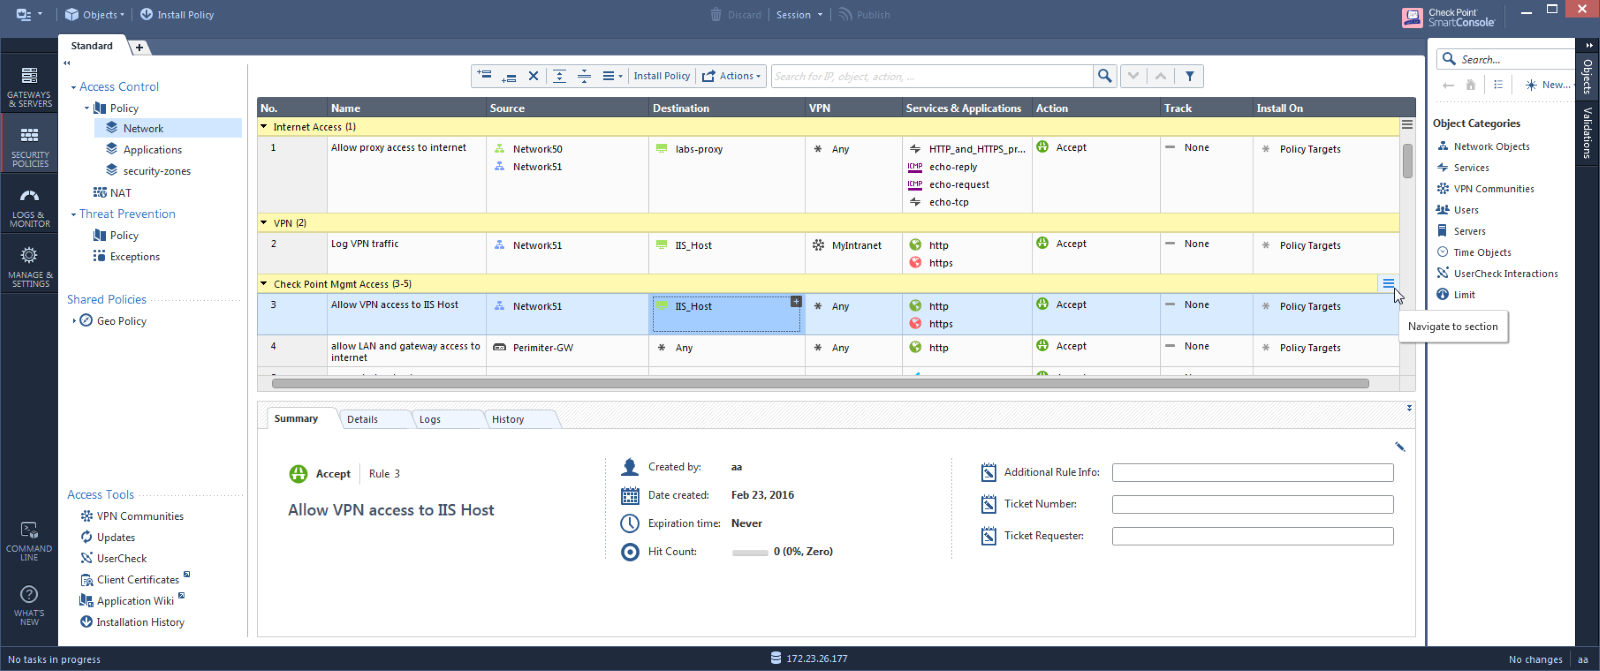This screenshot has width=1600, height=671.
Task: Open a new policy tab with plus
Action: 139,47
